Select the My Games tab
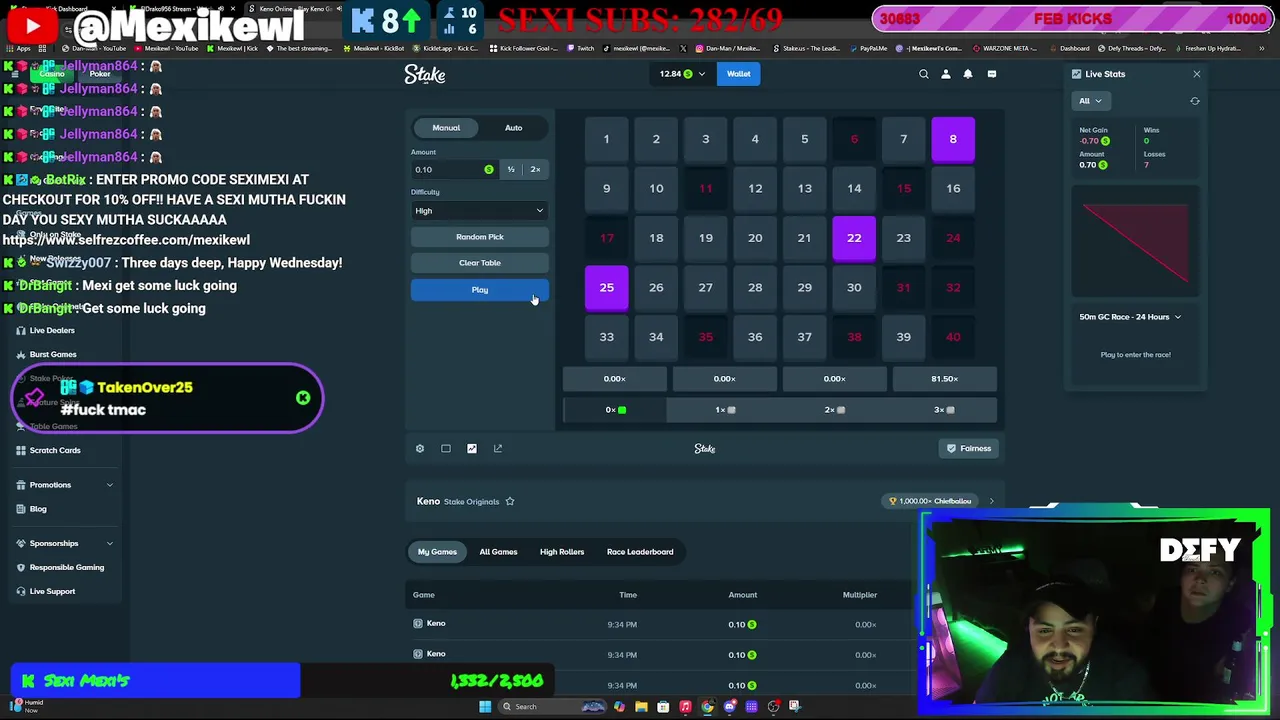 437,552
